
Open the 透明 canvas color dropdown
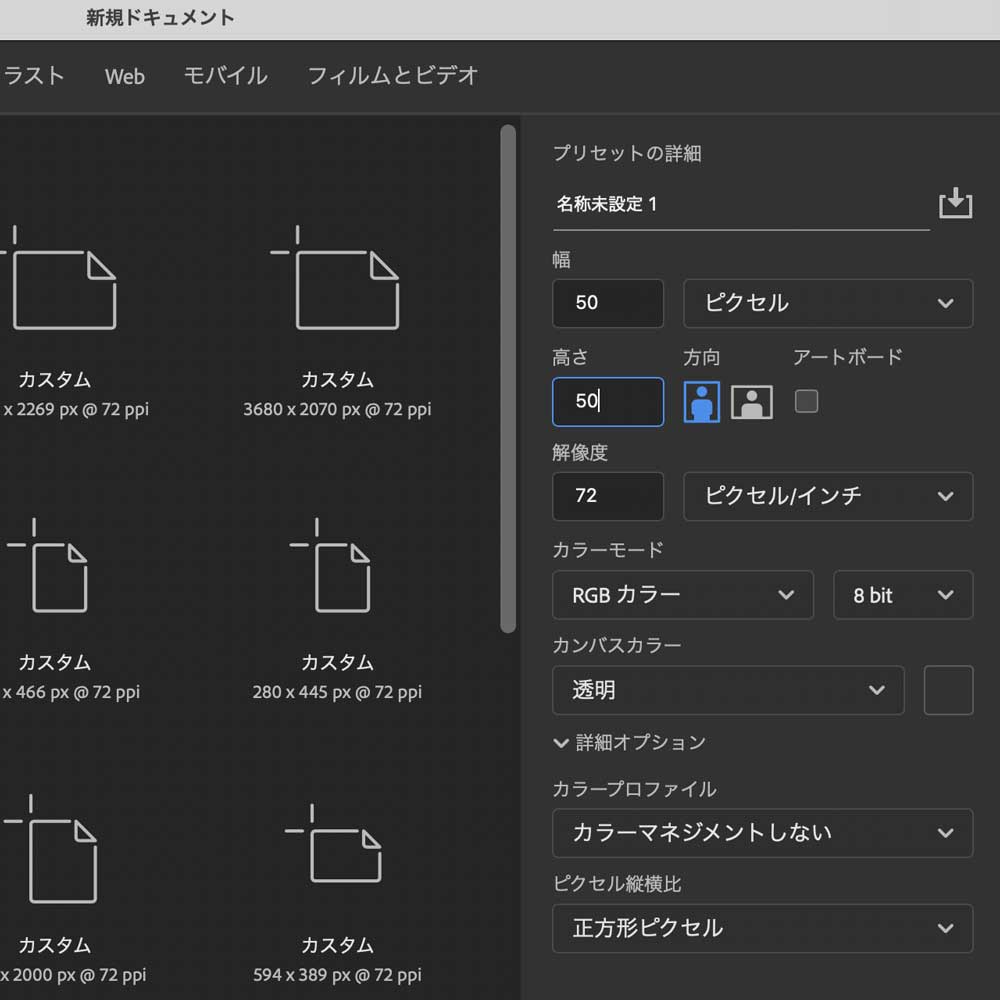(728, 690)
